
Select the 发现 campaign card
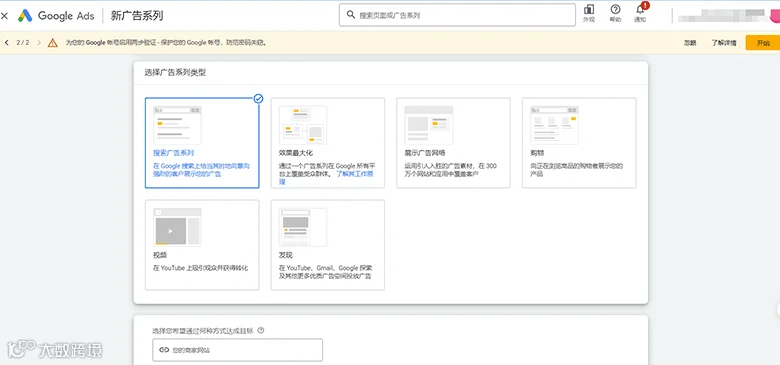pyautogui.click(x=328, y=245)
